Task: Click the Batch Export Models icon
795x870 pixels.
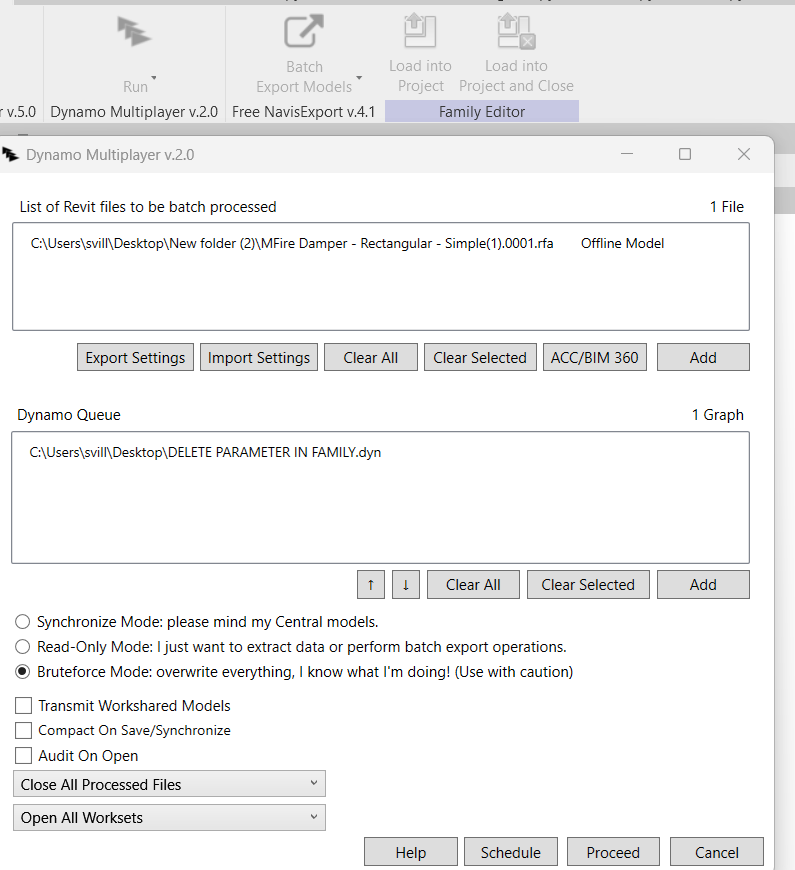Action: tap(303, 31)
